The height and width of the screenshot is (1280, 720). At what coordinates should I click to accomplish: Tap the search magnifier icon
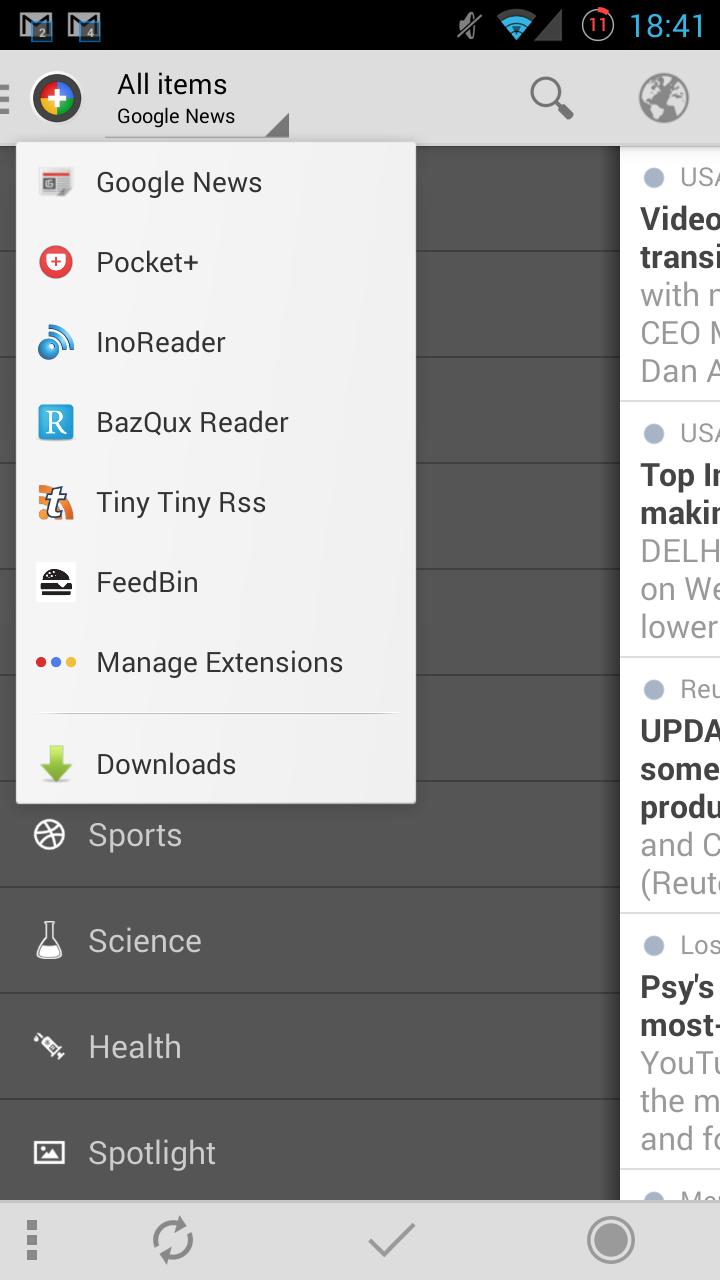tap(551, 97)
